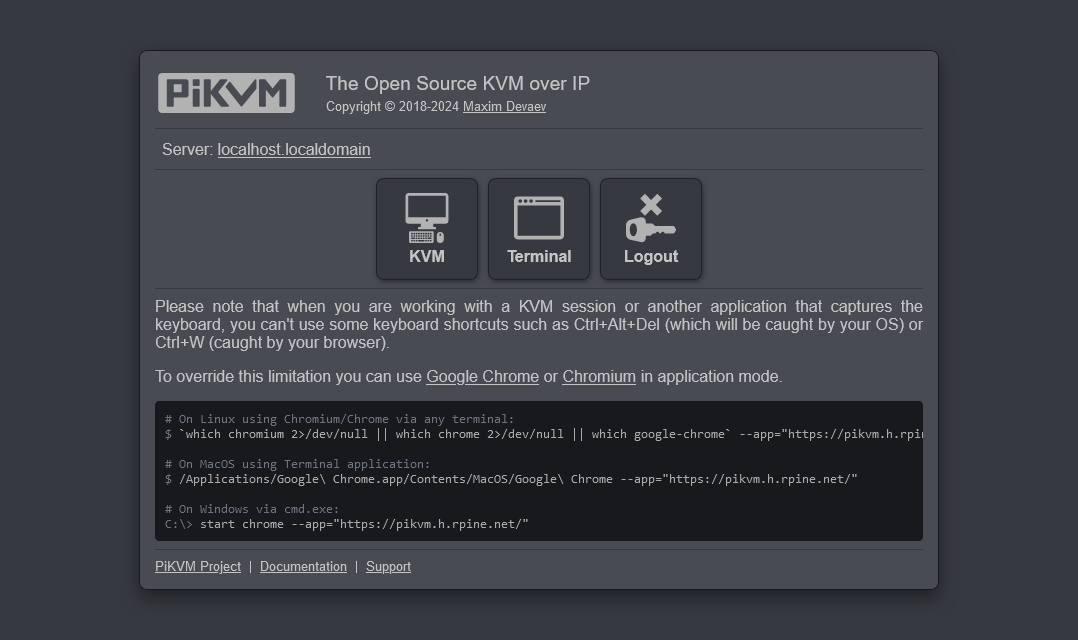This screenshot has height=640, width=1078.
Task: Click the '# On Linux using Chromium/Chrome' comment
Action: point(340,419)
